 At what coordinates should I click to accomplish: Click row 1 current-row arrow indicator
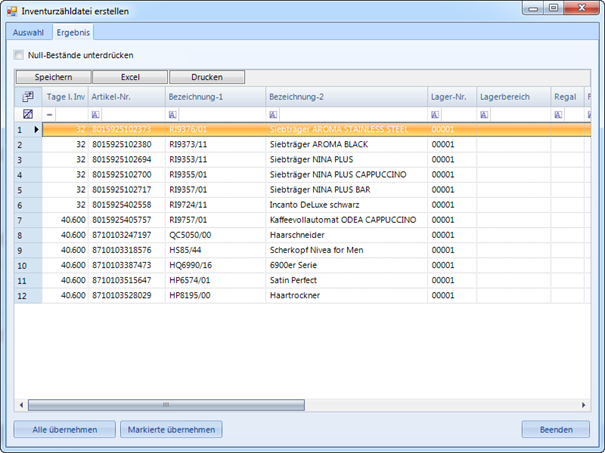coord(36,129)
